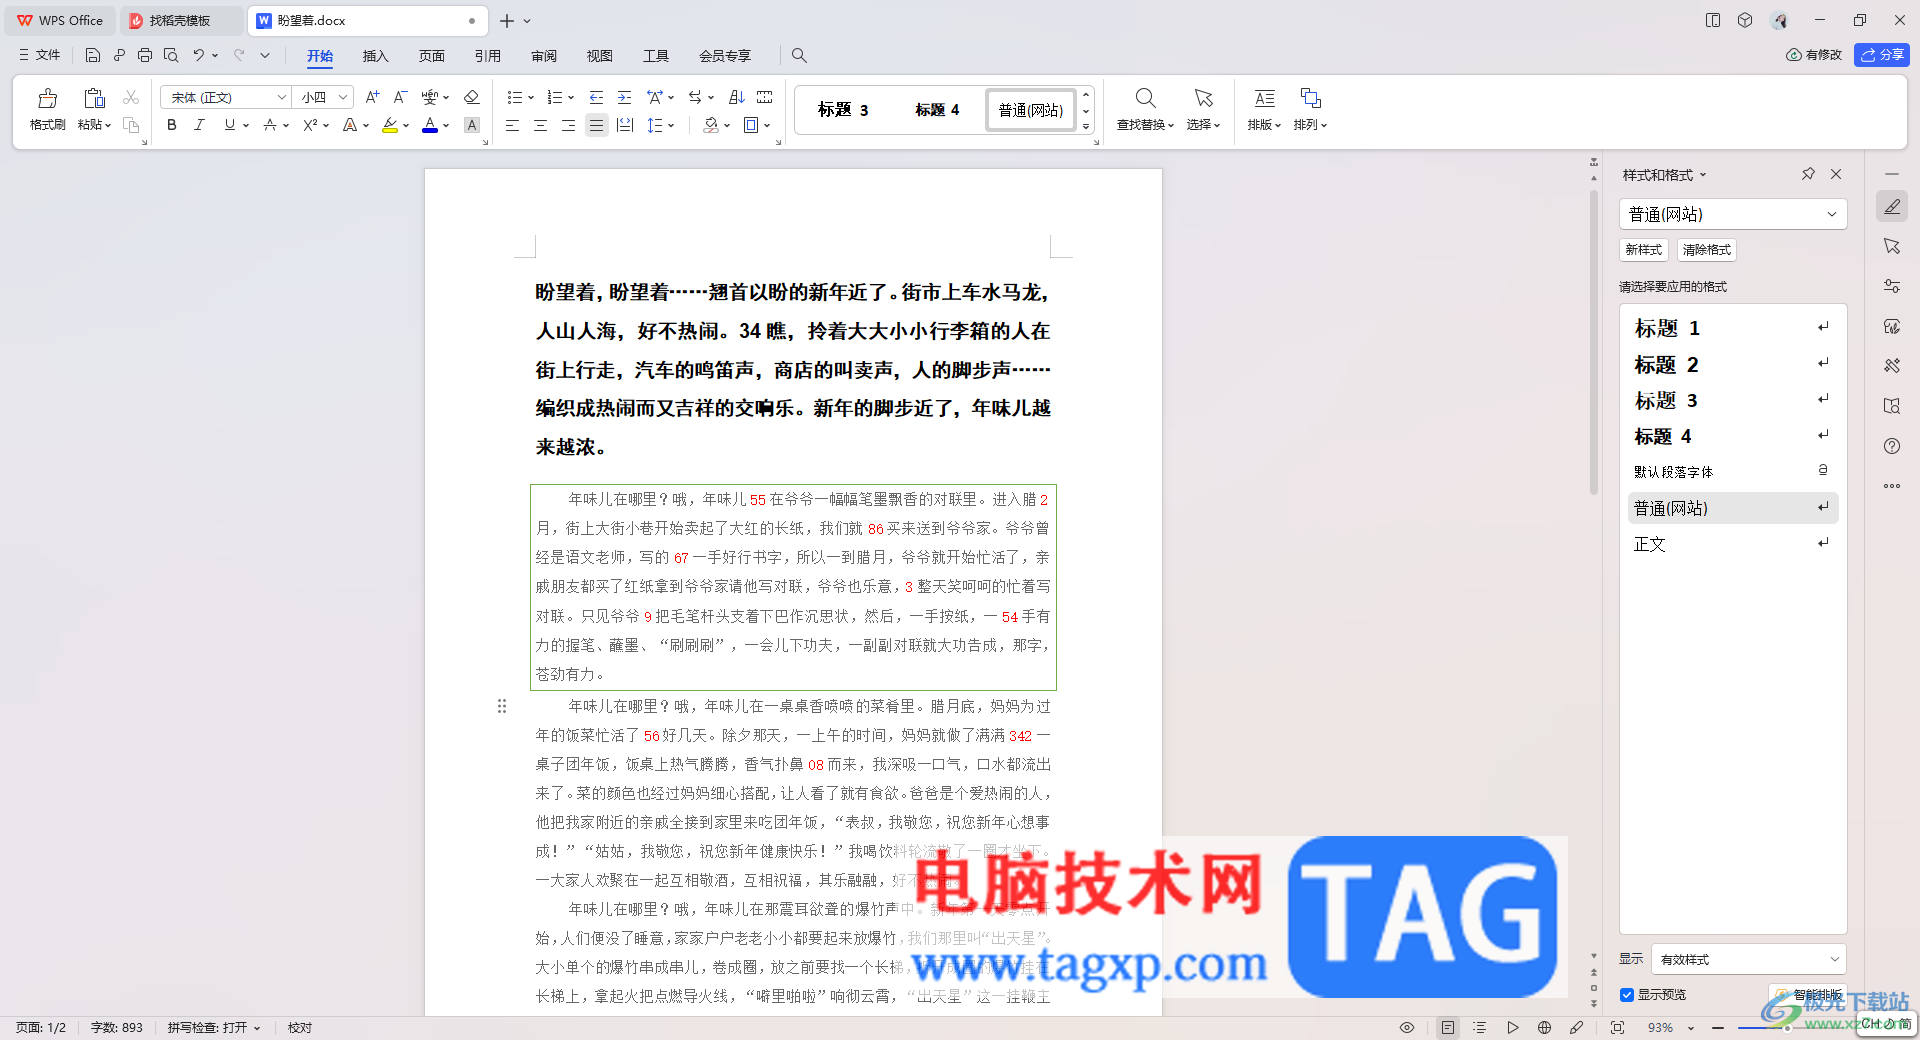Viewport: 1920px width, 1040px height.
Task: Switch to the 视图 tab
Action: tap(599, 56)
